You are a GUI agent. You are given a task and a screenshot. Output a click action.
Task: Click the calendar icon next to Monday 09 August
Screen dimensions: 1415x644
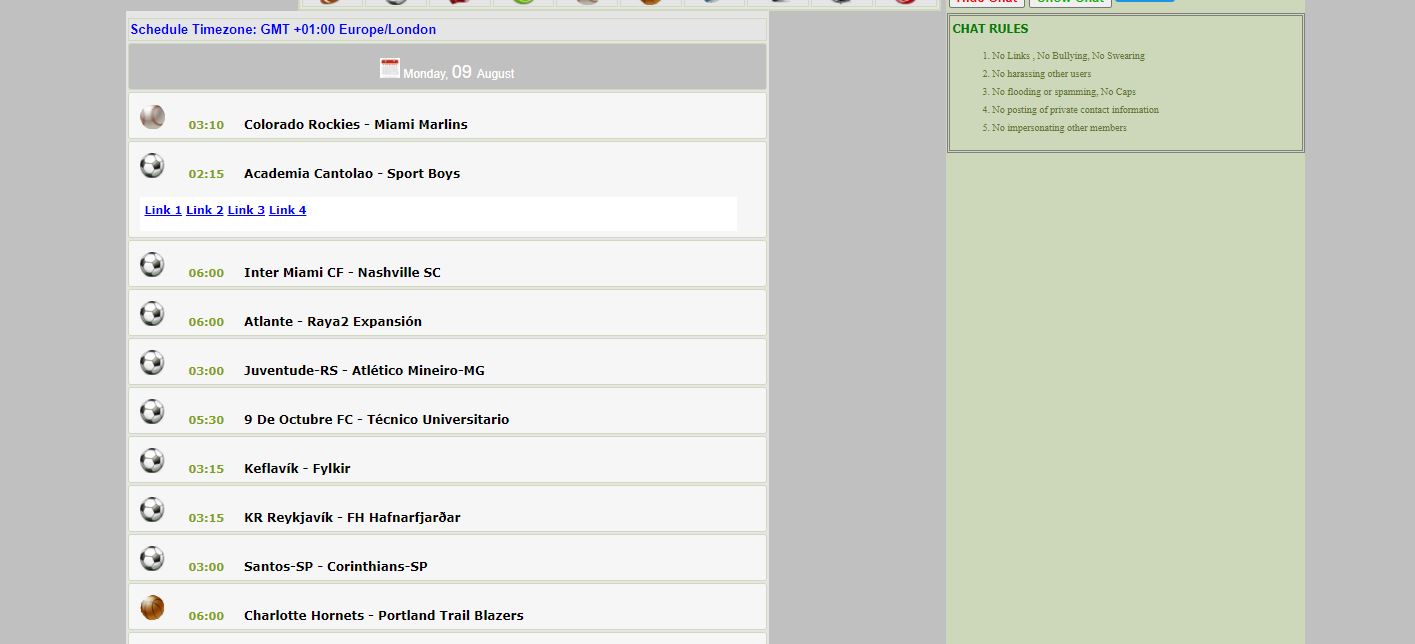[390, 68]
